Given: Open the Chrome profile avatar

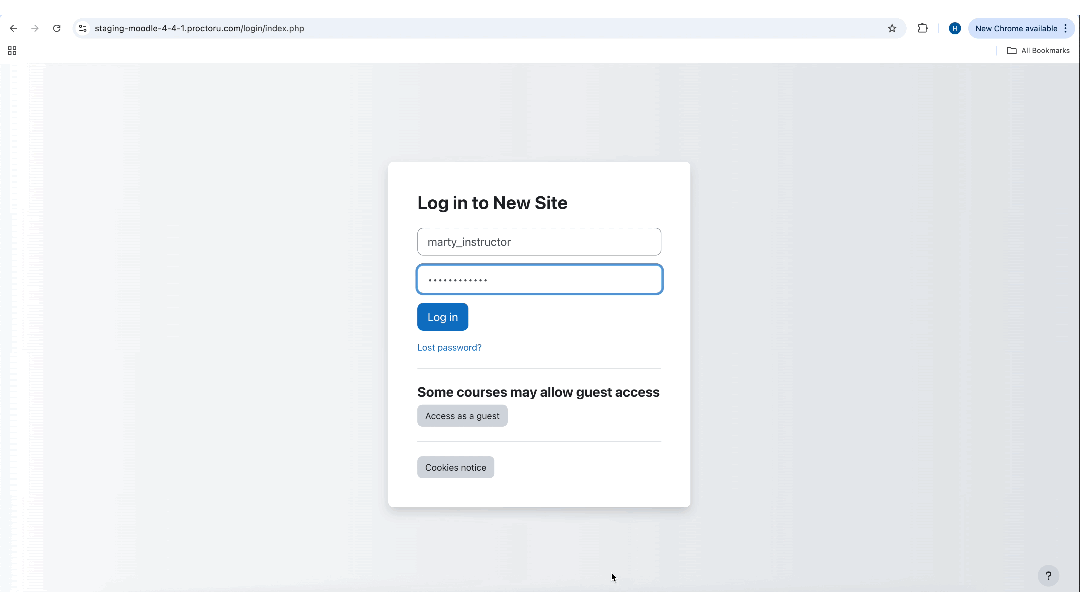Looking at the screenshot, I should pos(955,28).
